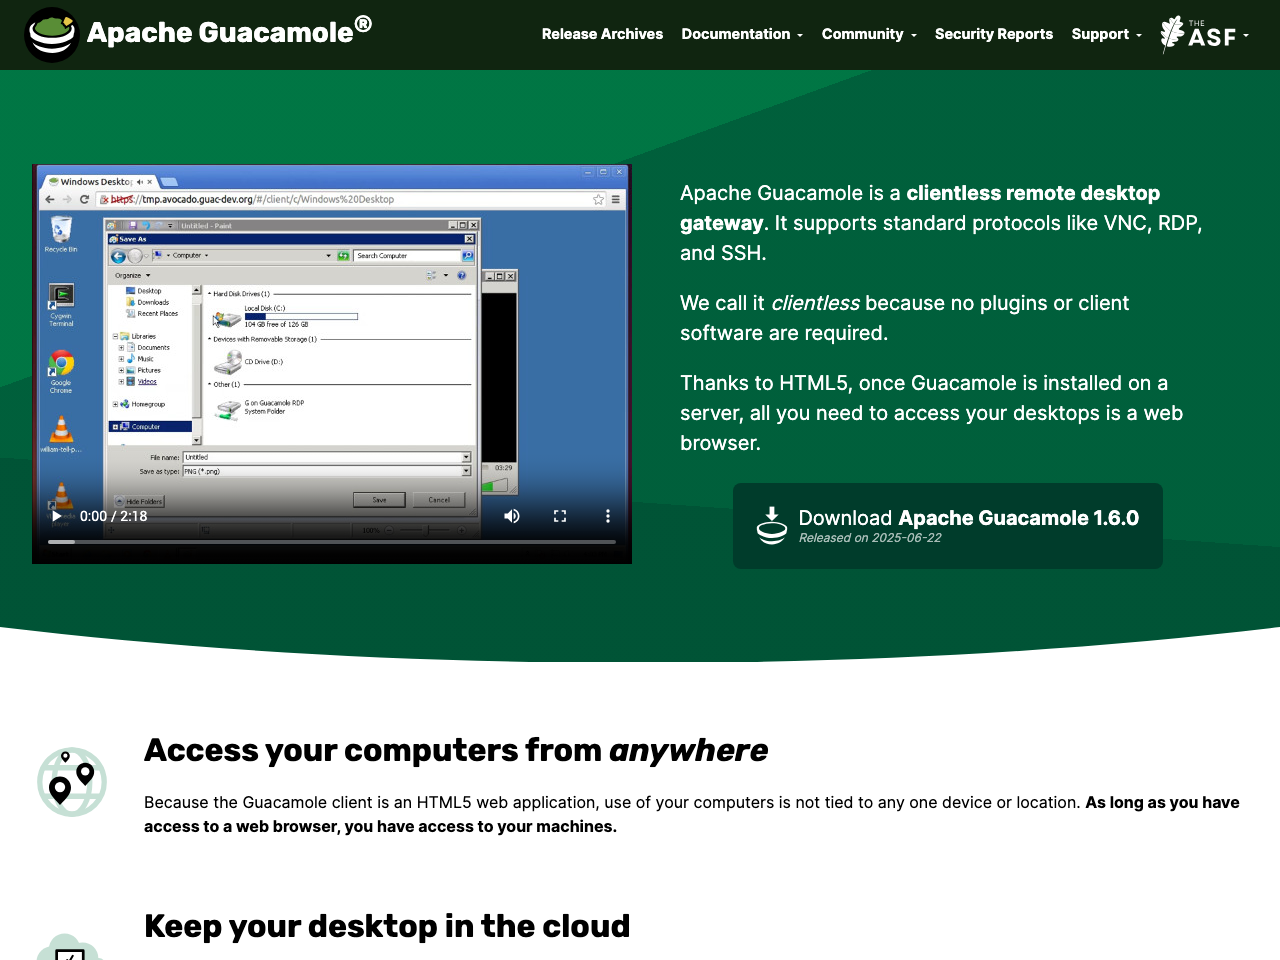This screenshot has height=960, width=1280.
Task: Click the Apache Guacamole avocado logo
Action: point(52,34)
